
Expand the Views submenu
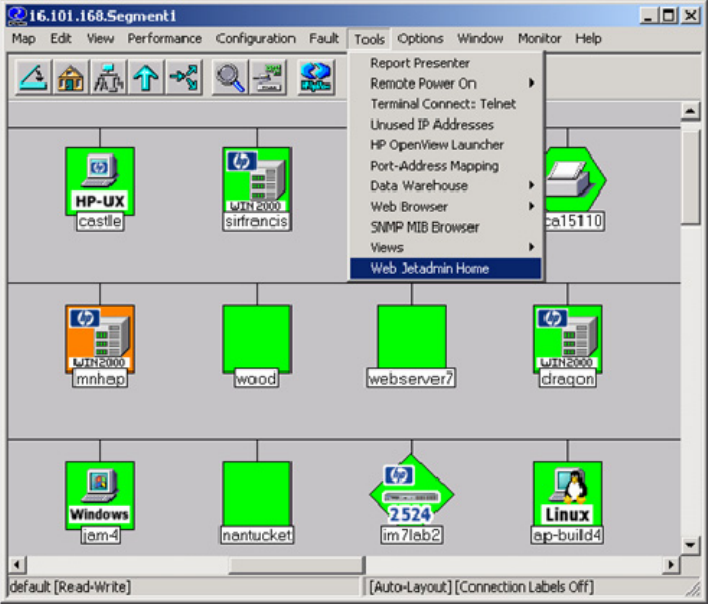click(x=446, y=247)
